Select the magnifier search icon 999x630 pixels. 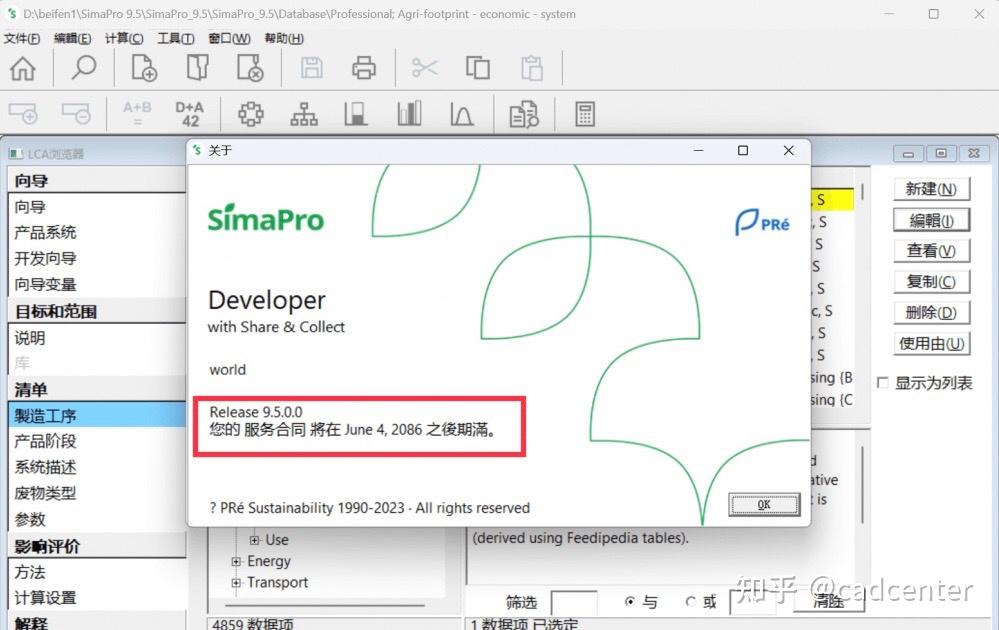pyautogui.click(x=84, y=67)
